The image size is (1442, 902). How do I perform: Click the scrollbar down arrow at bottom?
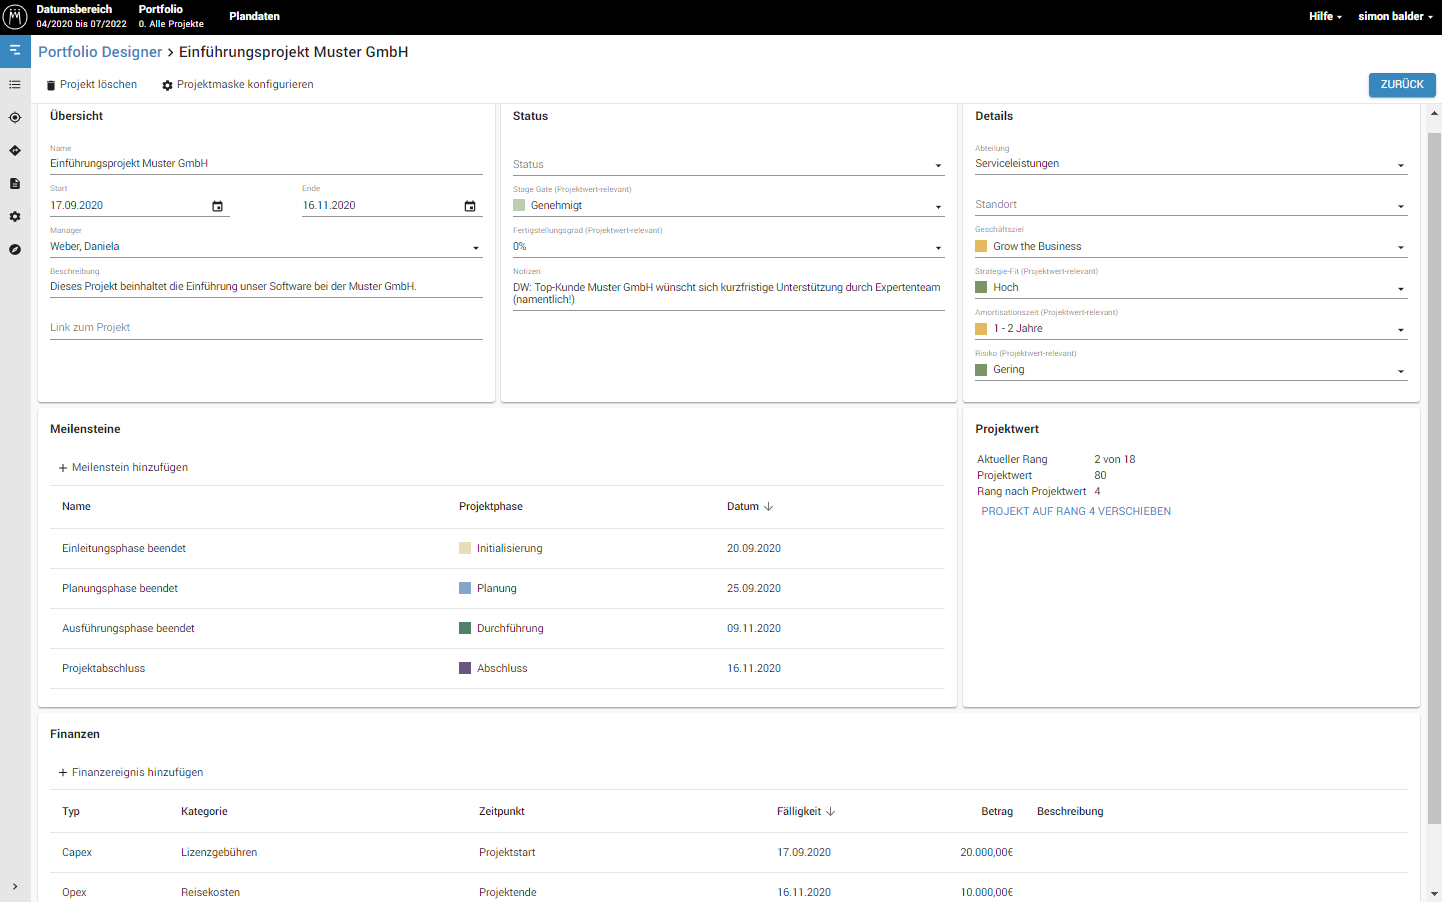pos(1434,894)
